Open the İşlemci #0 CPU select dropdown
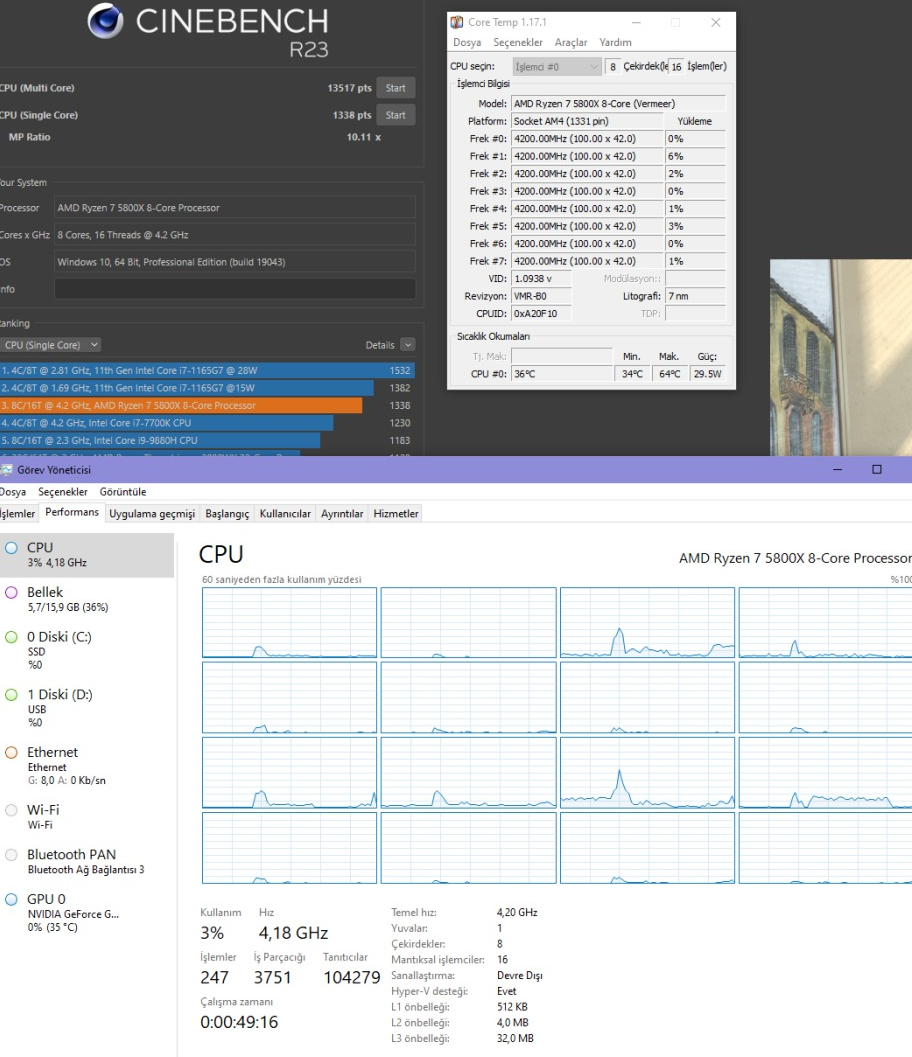The image size is (912, 1057). point(557,67)
